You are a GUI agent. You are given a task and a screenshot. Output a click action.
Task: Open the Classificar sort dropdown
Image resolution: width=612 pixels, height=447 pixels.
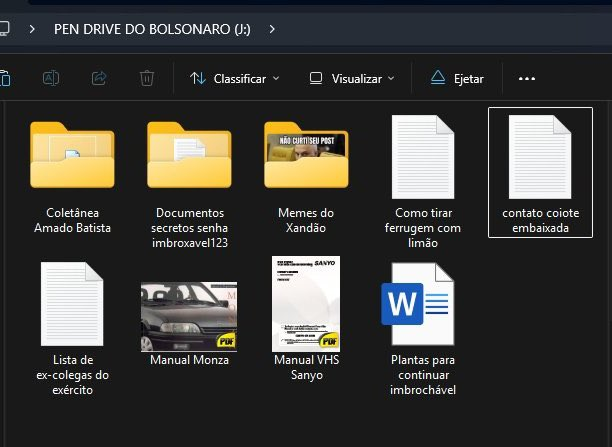click(x=235, y=78)
